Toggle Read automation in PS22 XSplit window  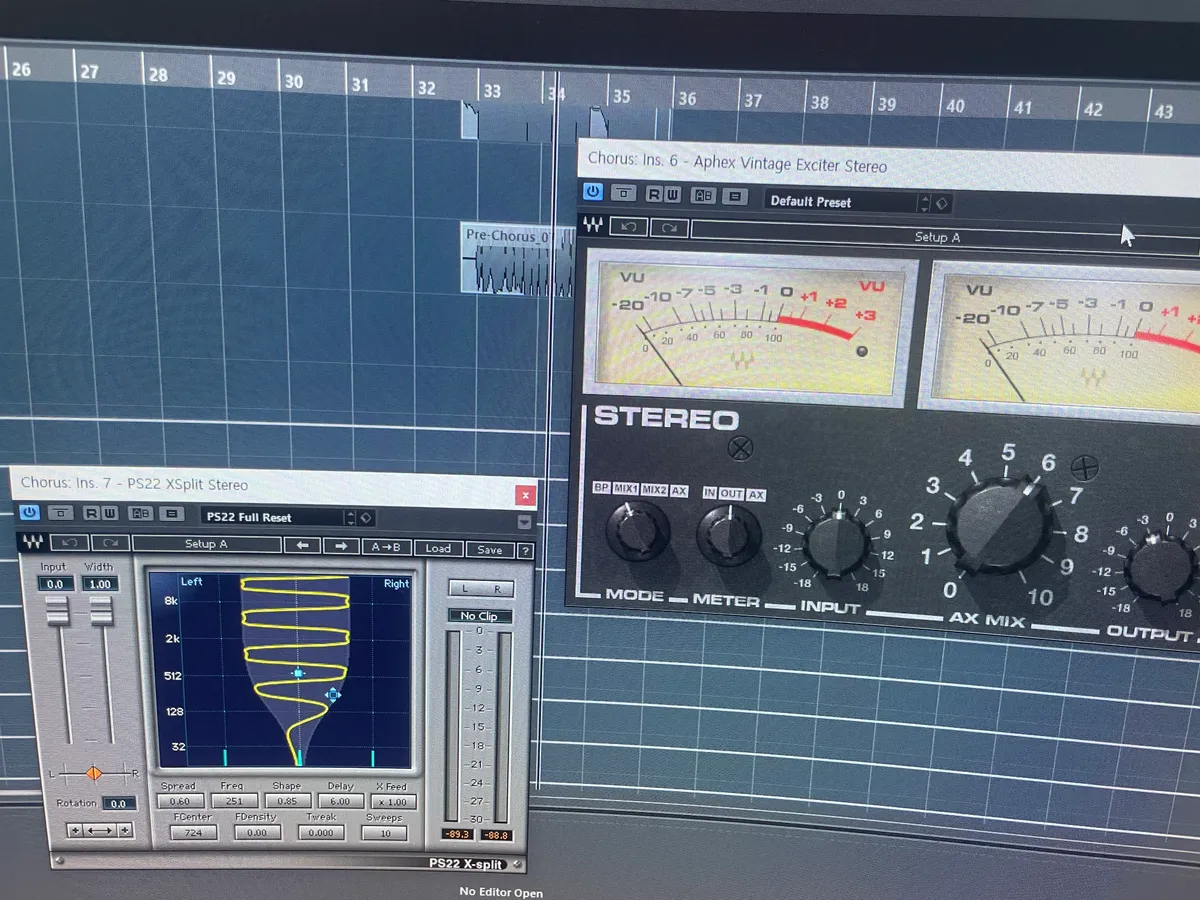93,514
